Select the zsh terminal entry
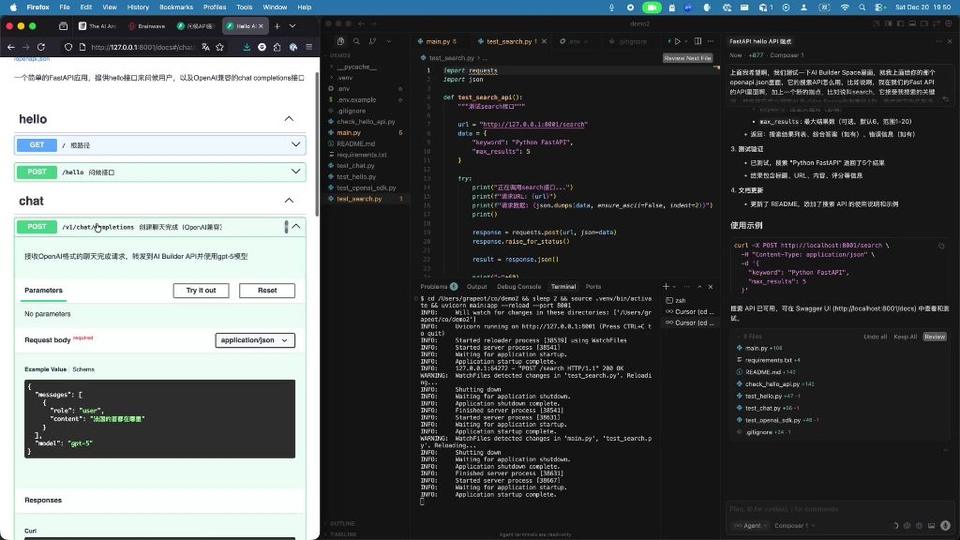The image size is (960, 540). tap(680, 301)
